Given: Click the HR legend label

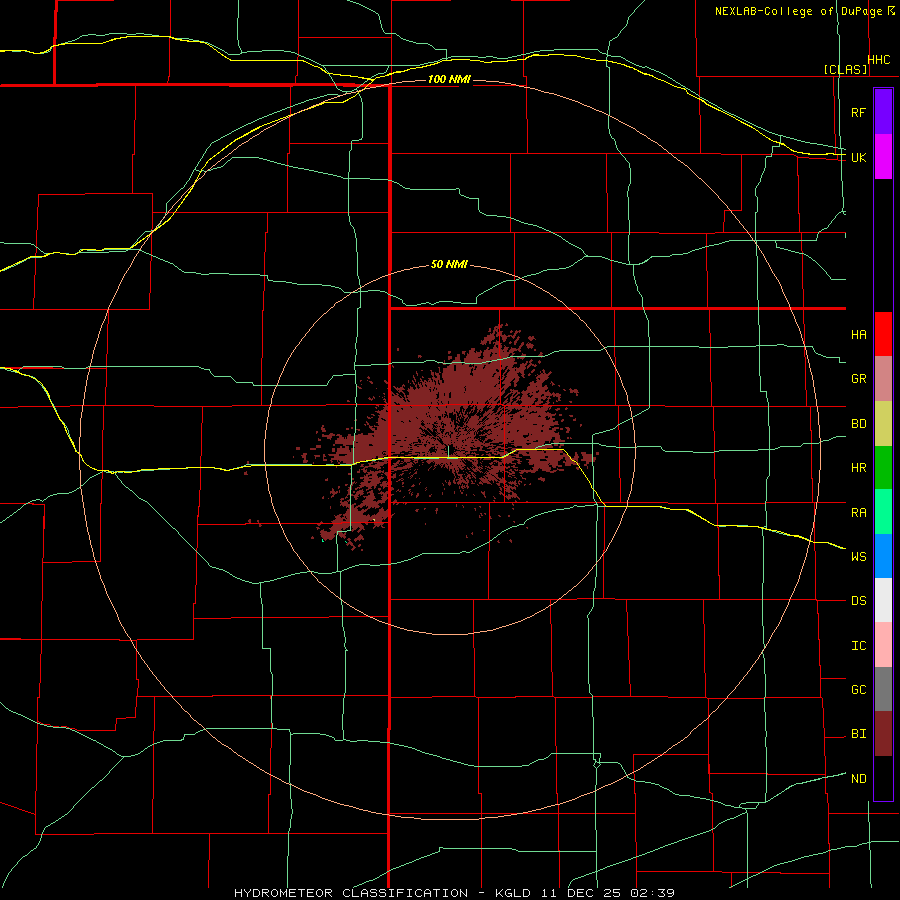Looking at the screenshot, I should coord(858,468).
